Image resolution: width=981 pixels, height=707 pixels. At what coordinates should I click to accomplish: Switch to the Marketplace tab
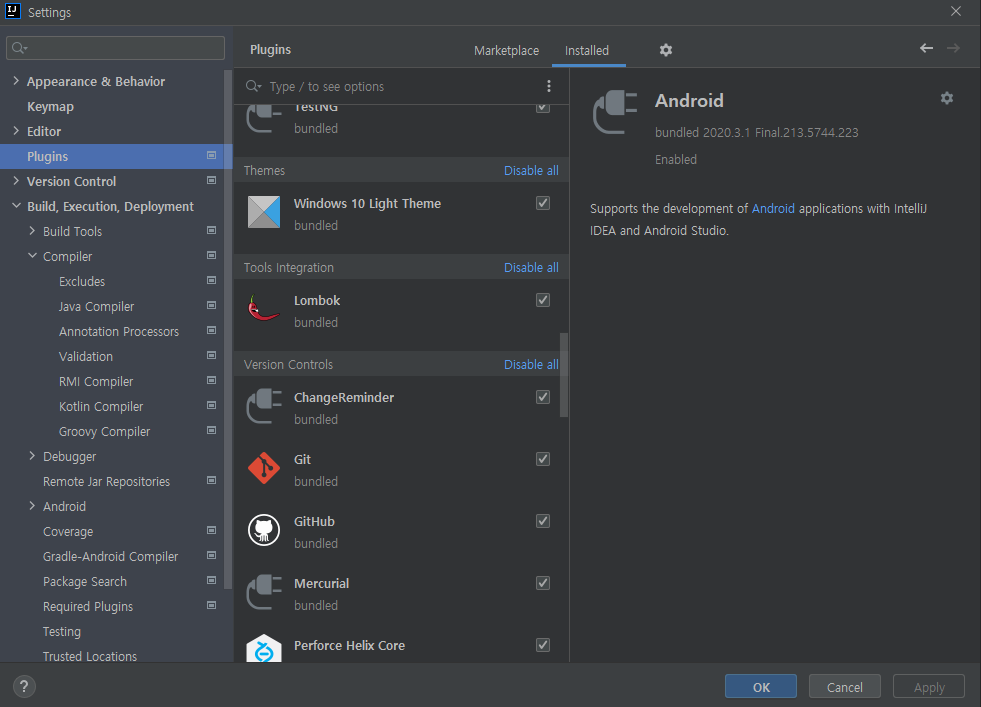pyautogui.click(x=506, y=51)
